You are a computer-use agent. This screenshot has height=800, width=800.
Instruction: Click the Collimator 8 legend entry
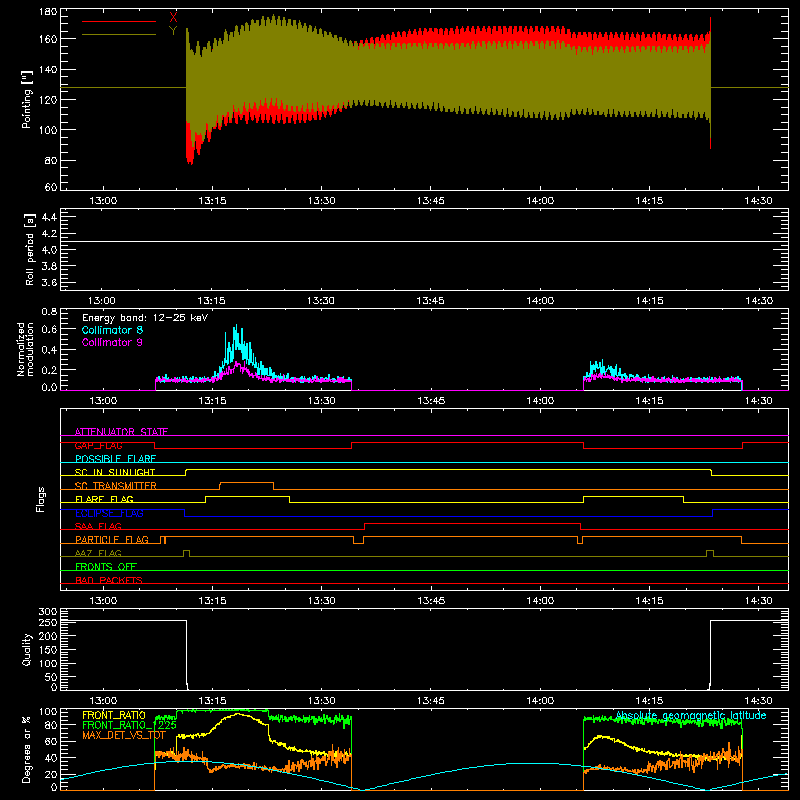click(112, 330)
